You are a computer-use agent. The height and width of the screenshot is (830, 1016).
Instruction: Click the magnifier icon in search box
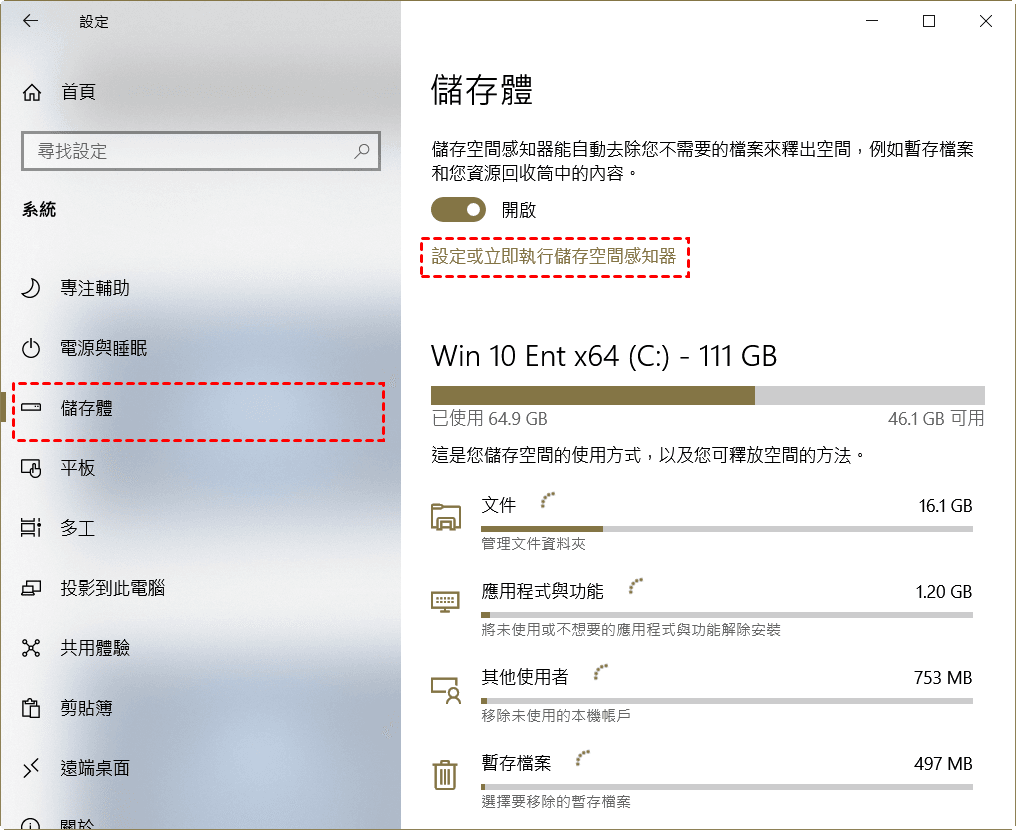click(x=362, y=151)
